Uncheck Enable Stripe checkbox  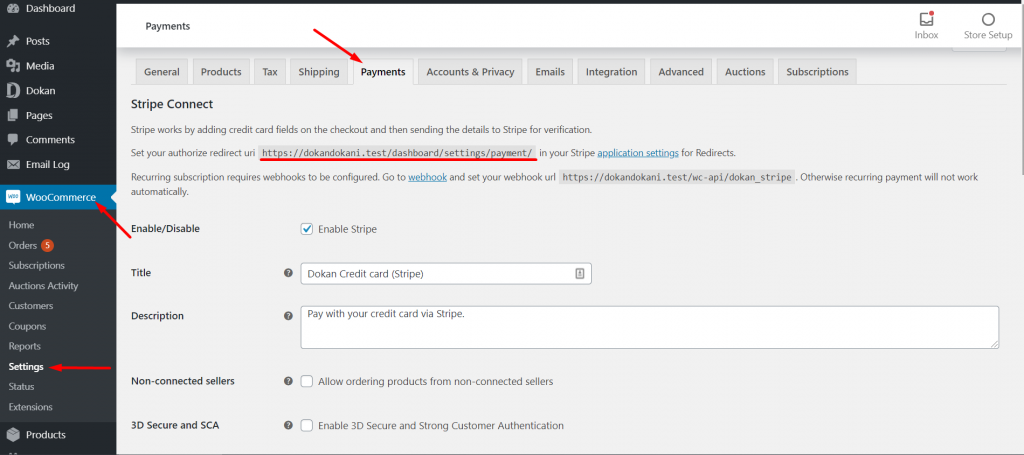pyautogui.click(x=307, y=229)
